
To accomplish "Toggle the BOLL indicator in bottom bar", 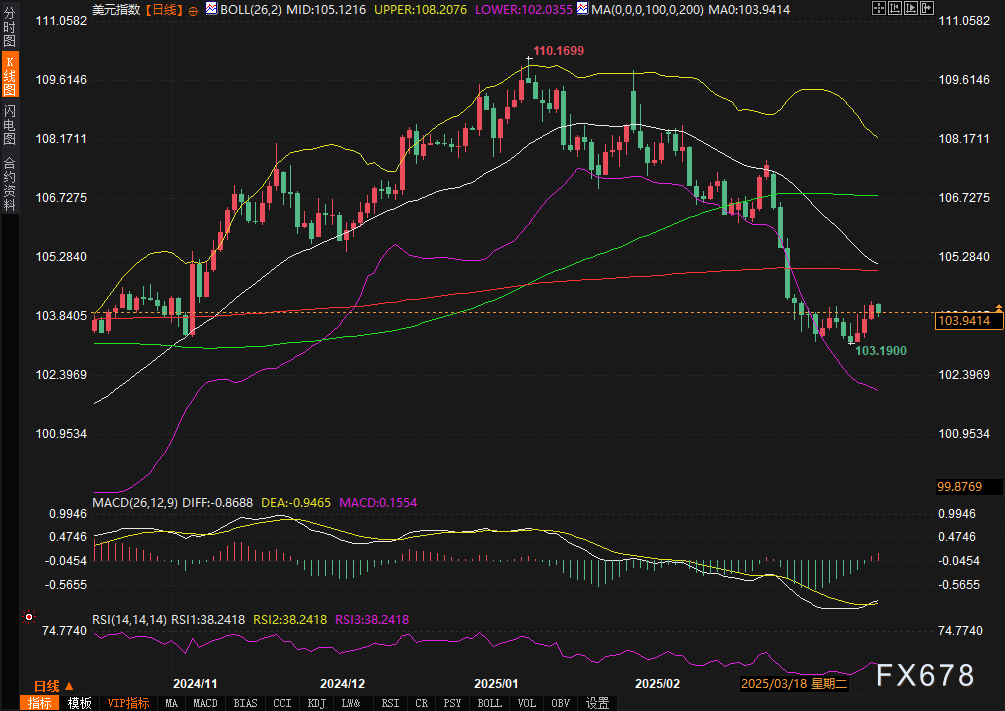I will (x=489, y=703).
